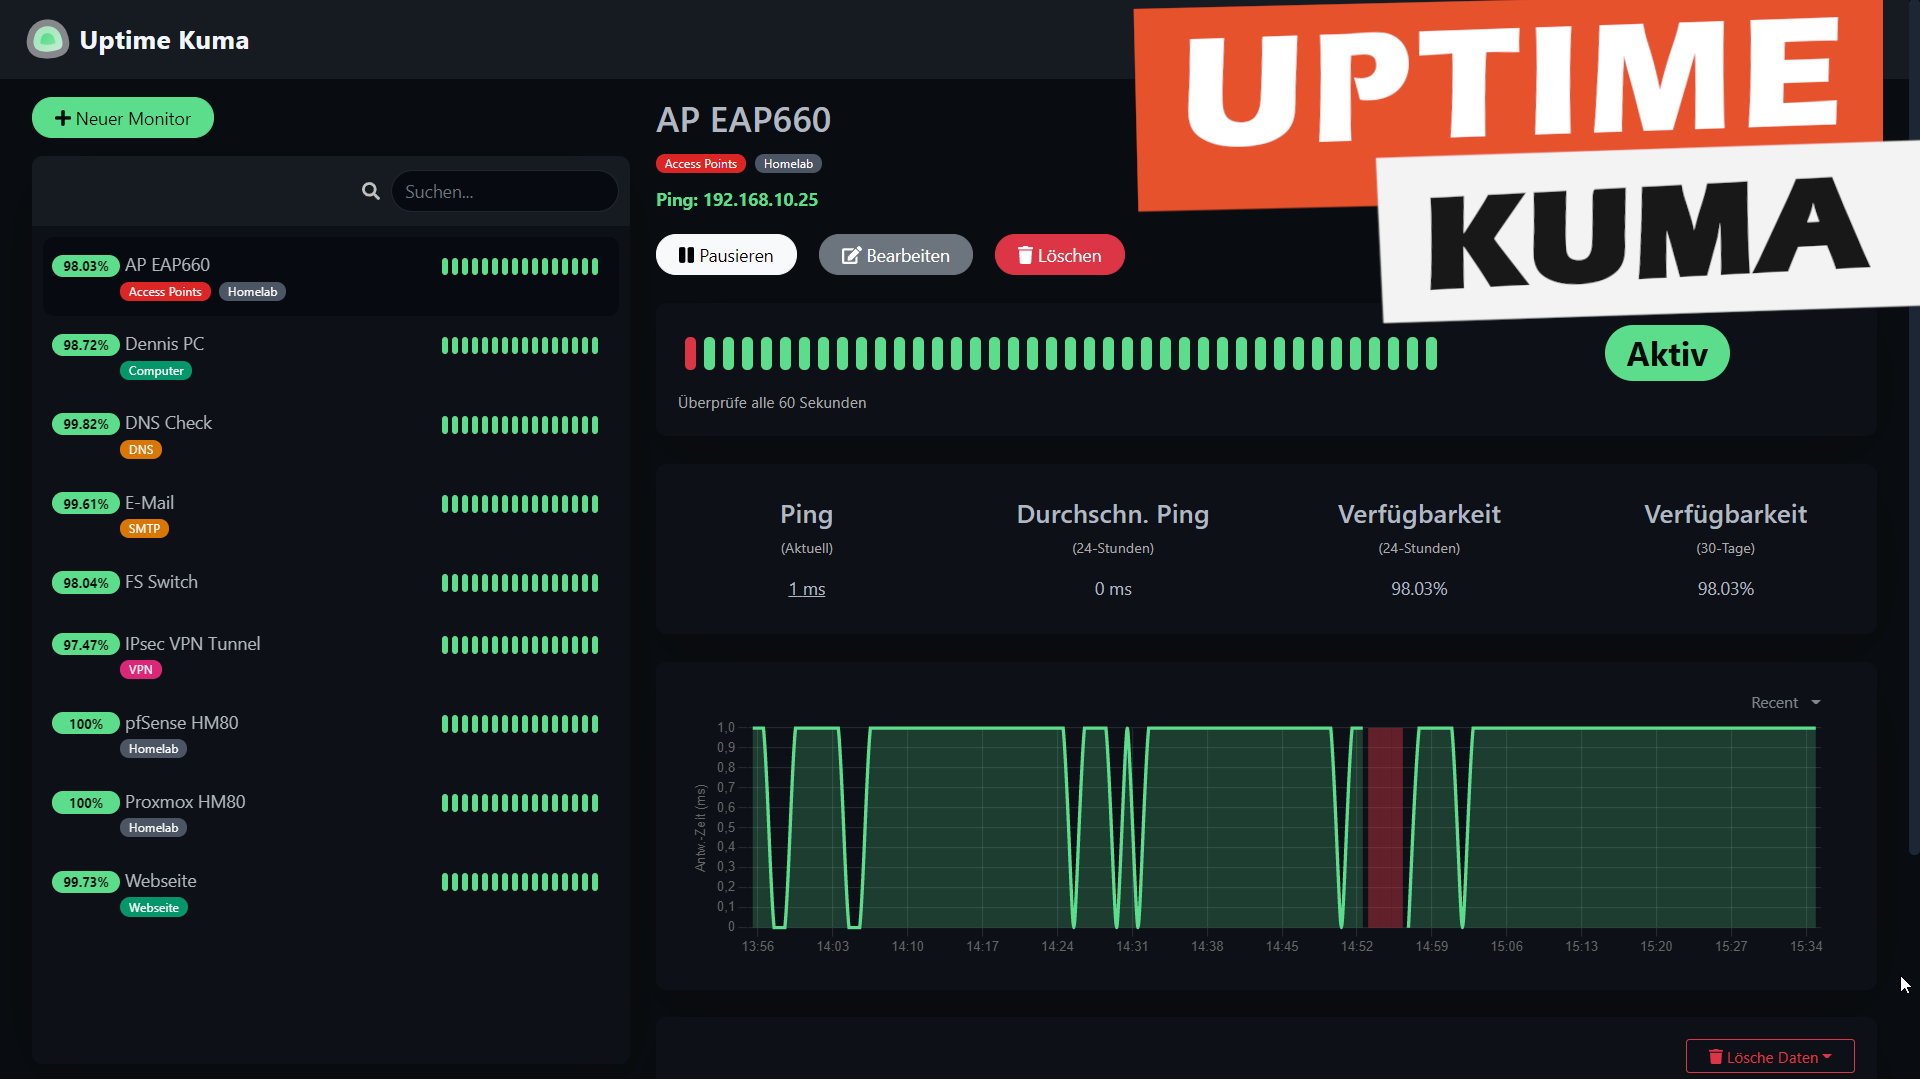Click the 1 ms current ping link
This screenshot has height=1080, width=1920.
click(806, 589)
